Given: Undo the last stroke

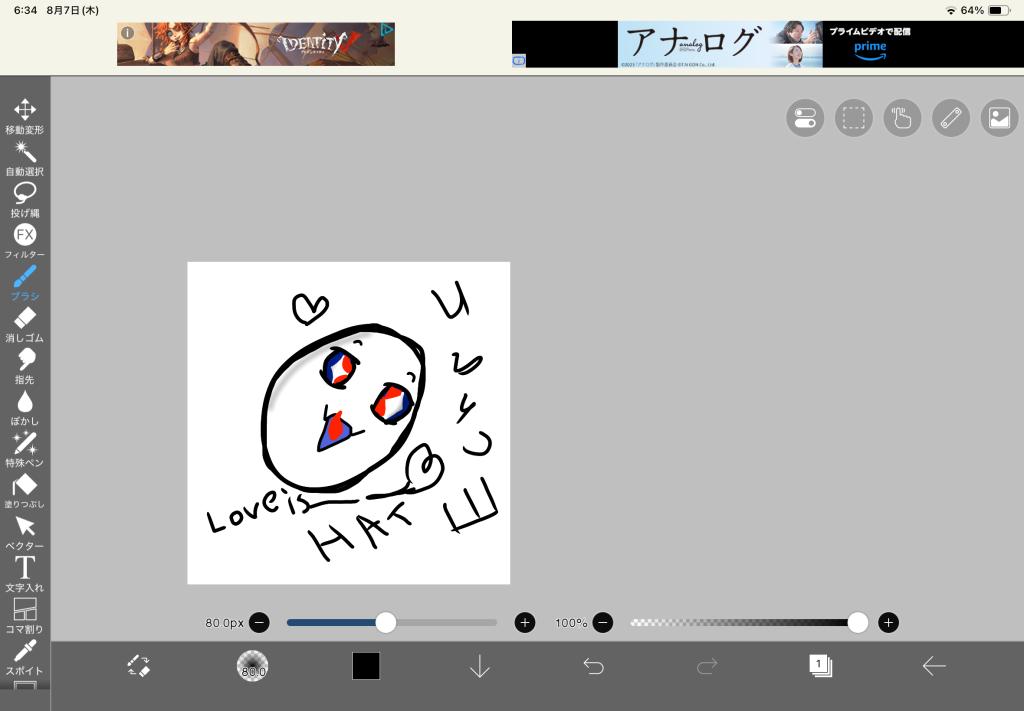Looking at the screenshot, I should 594,666.
